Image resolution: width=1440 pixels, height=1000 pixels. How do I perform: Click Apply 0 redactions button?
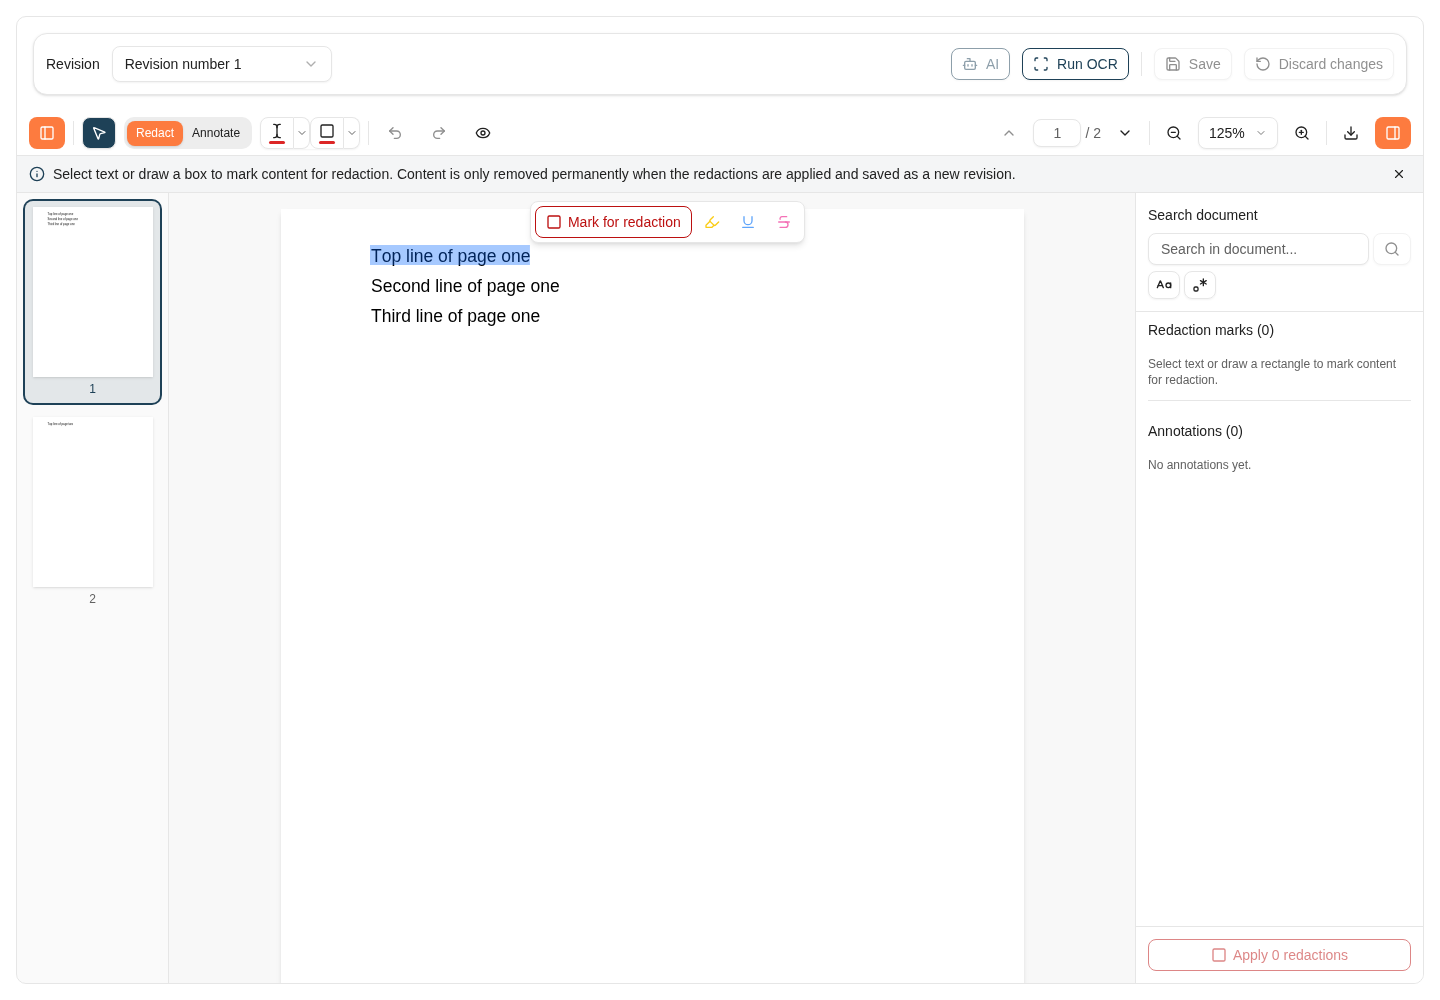coord(1279,955)
